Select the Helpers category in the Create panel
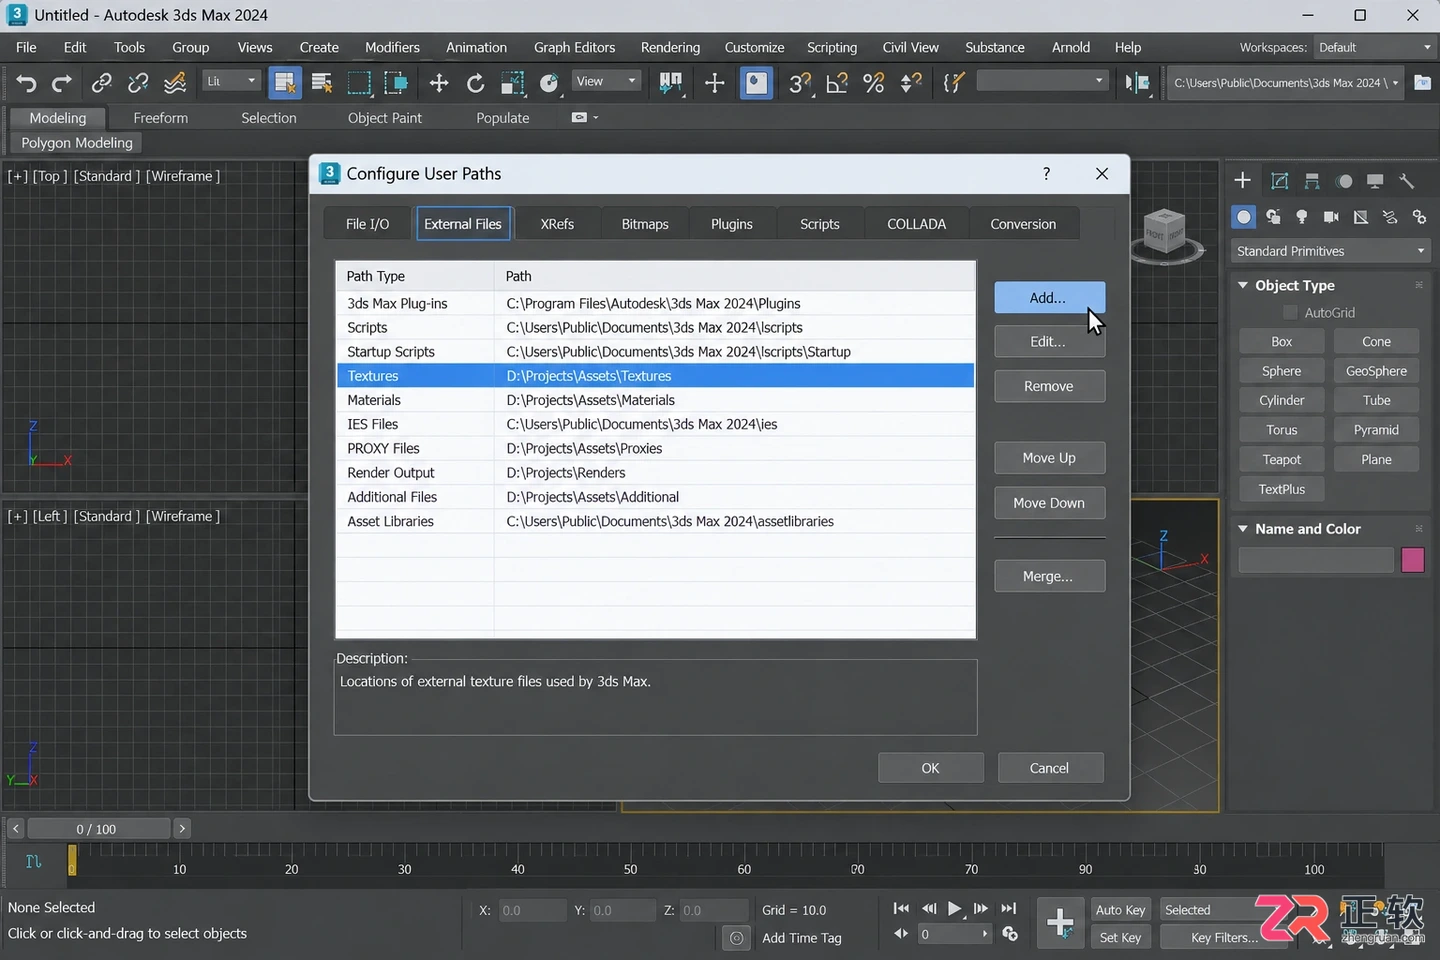 [x=1360, y=217]
